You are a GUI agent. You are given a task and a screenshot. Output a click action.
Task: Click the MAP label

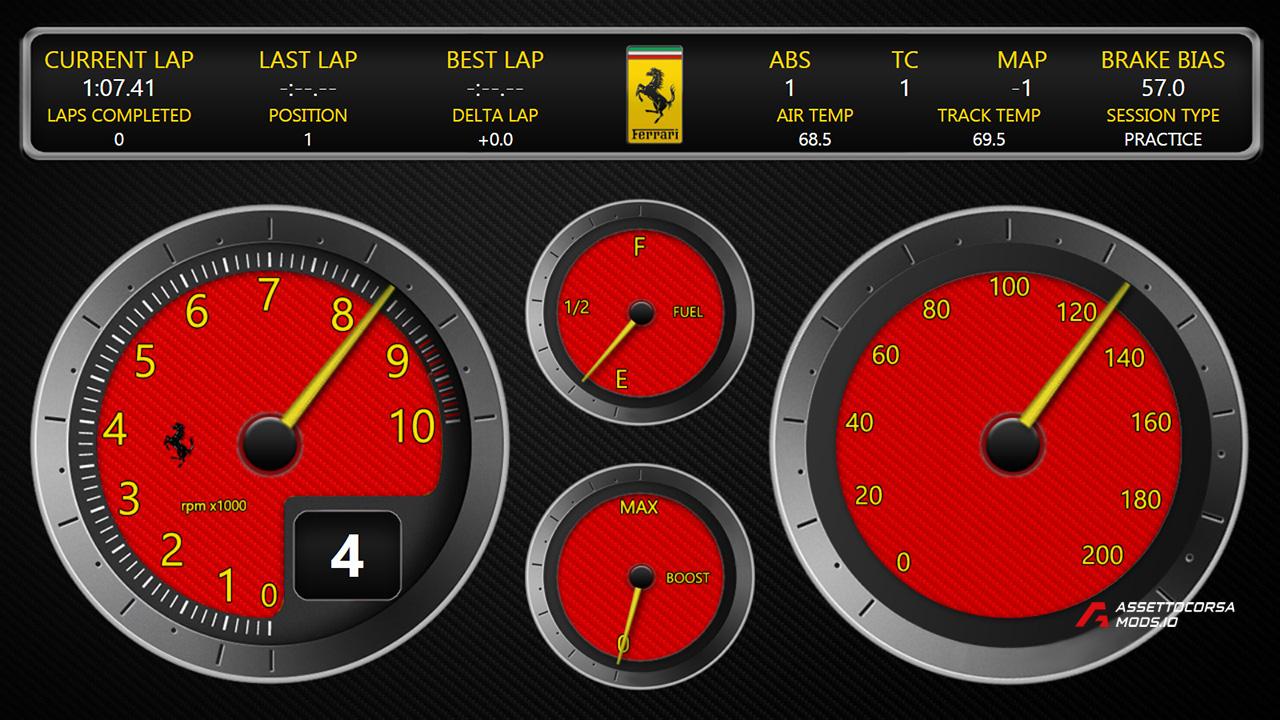(1022, 60)
